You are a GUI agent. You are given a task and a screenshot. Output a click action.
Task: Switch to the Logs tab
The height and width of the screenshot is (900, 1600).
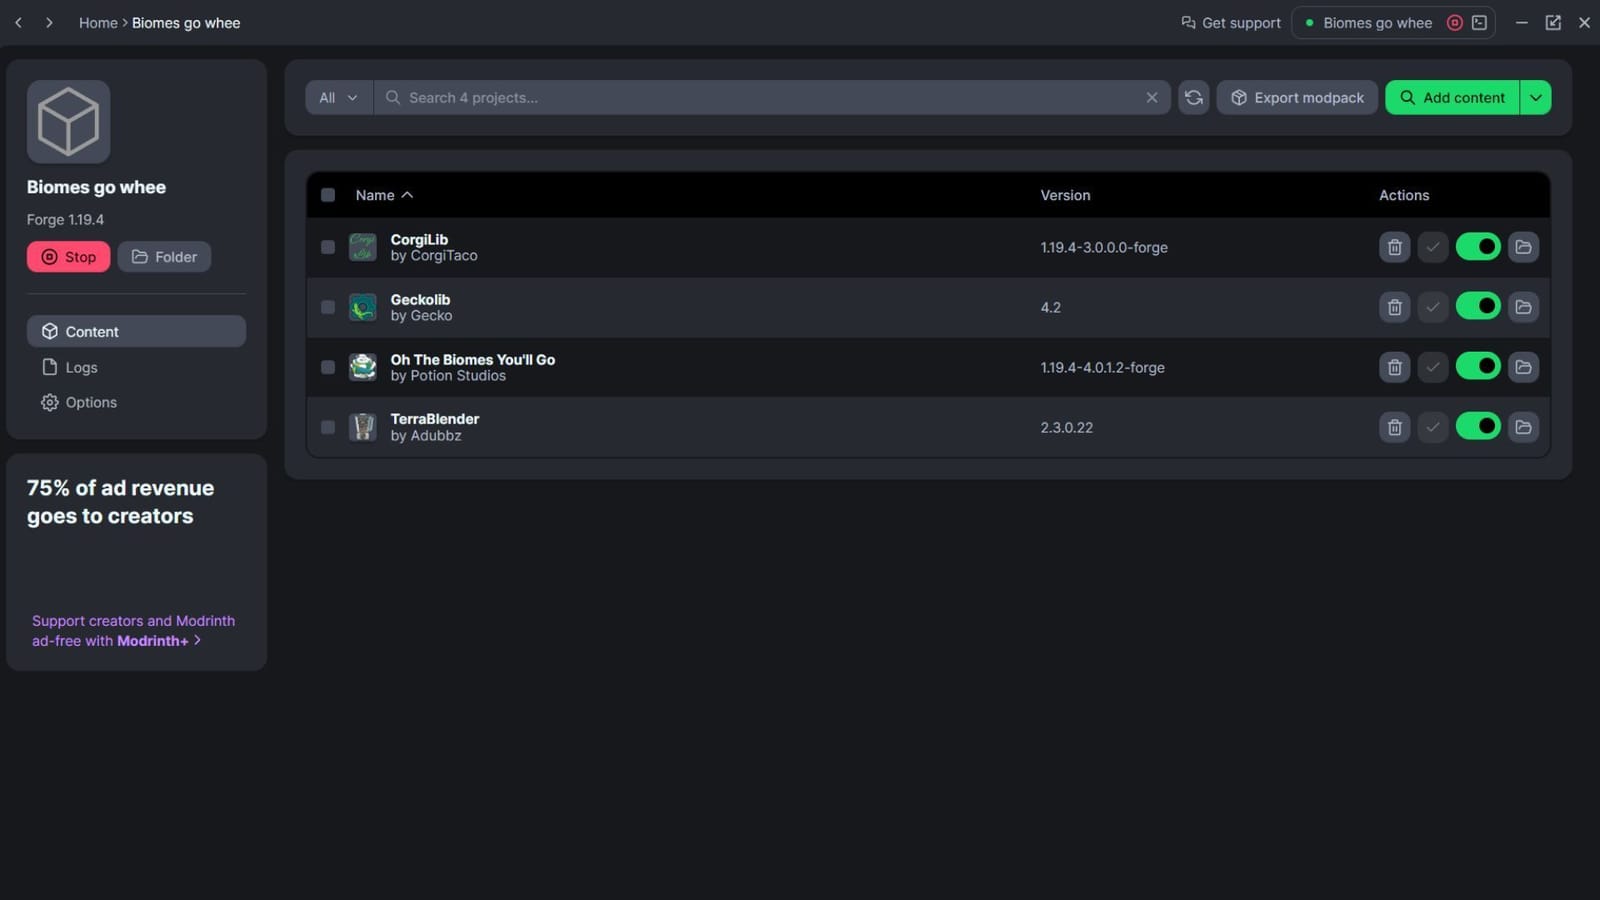pos(81,367)
